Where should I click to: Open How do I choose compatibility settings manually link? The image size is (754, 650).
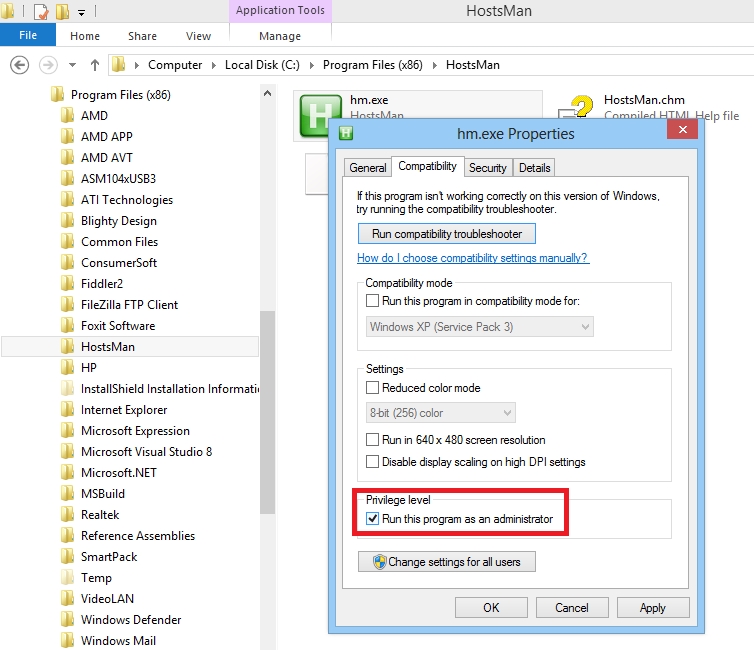(x=473, y=258)
